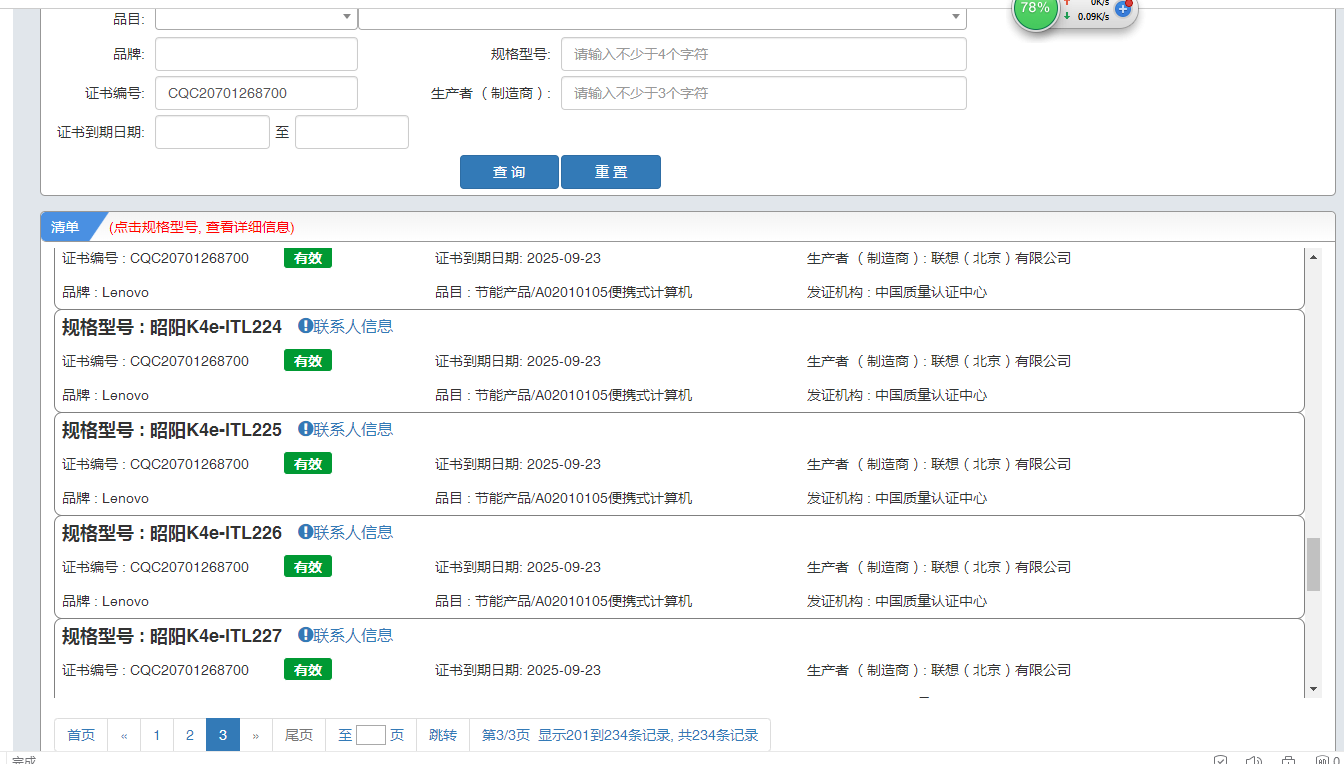Focus the 品牌 input field
Viewport: 1344px width, 764px height.
pyautogui.click(x=256, y=54)
